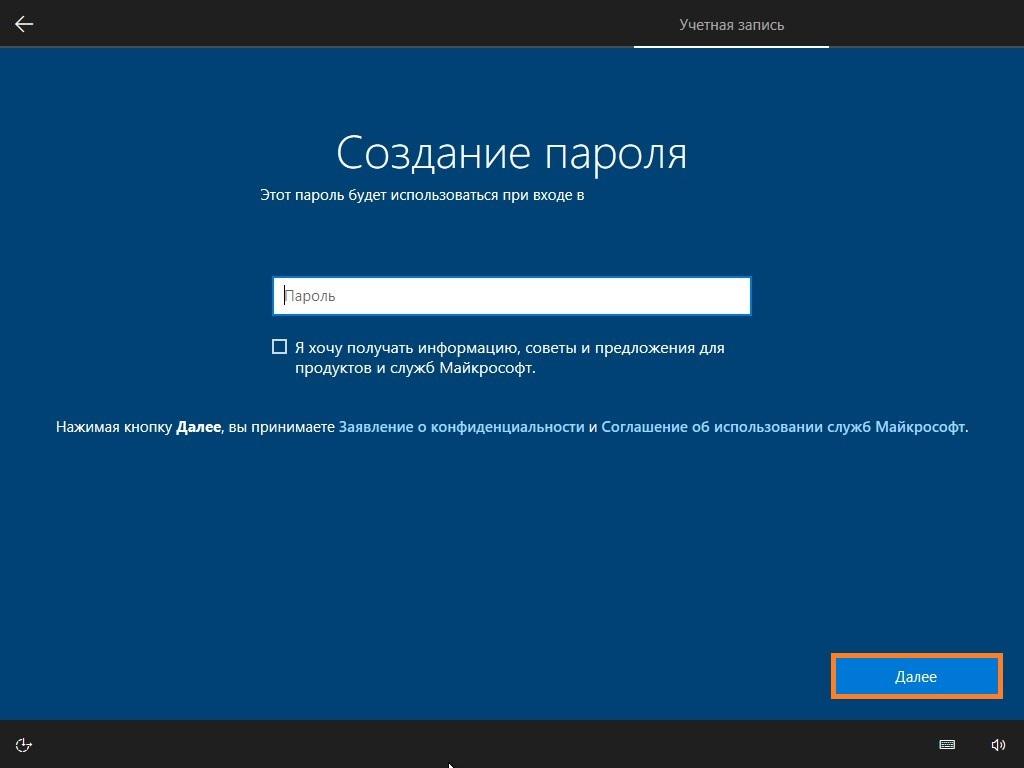This screenshot has width=1024, height=768.
Task: Show the on-screen keyboard icon
Action: (947, 744)
